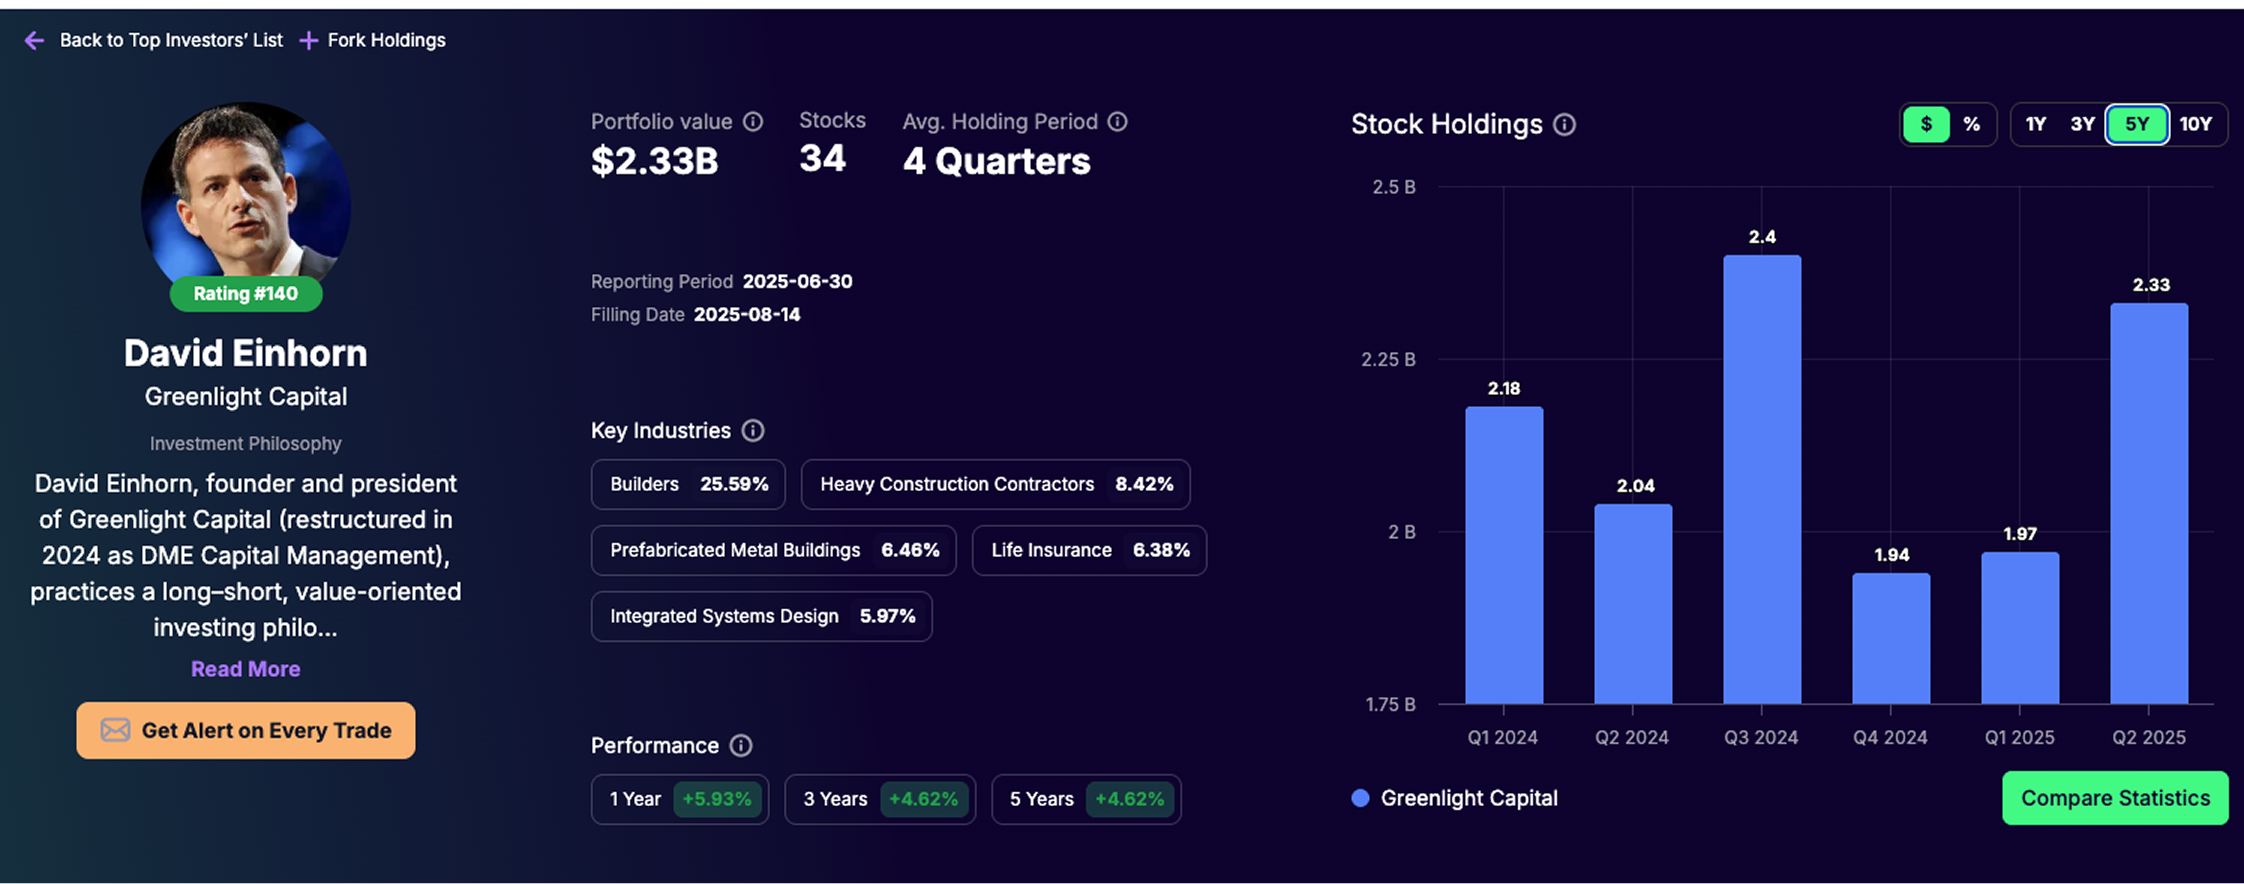
Task: Open Portfolio value info icon
Action: click(x=753, y=121)
